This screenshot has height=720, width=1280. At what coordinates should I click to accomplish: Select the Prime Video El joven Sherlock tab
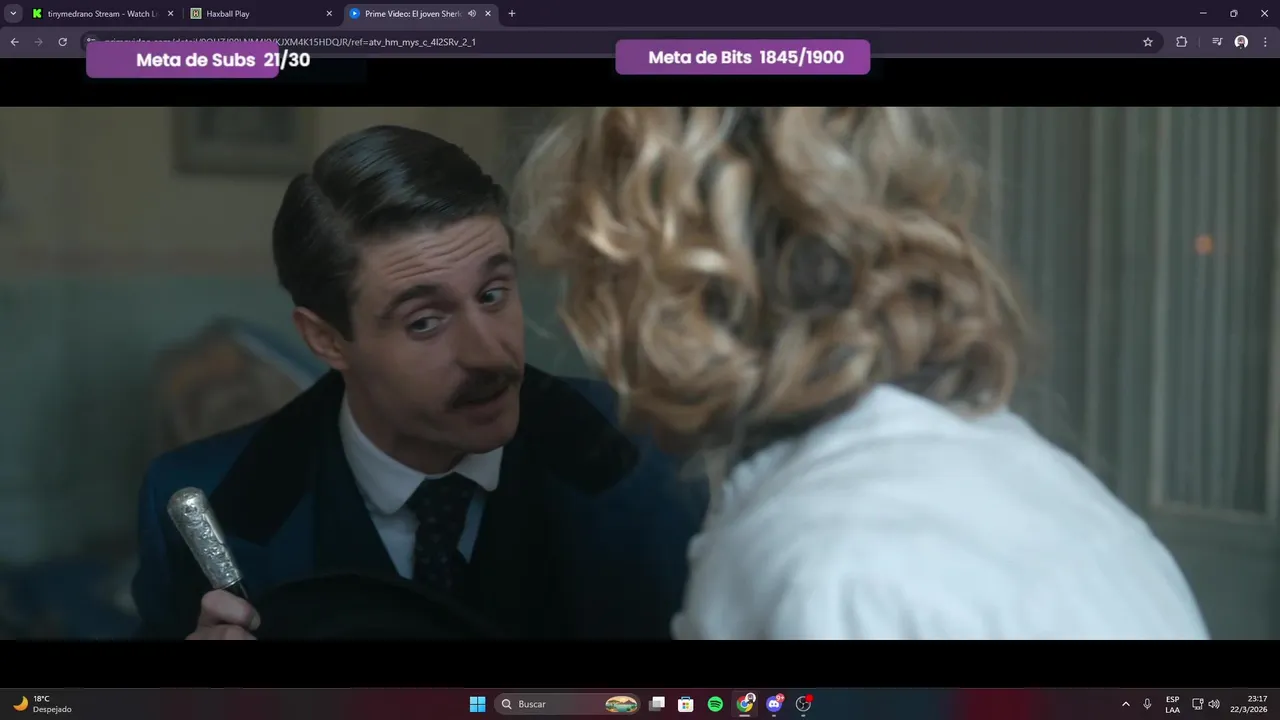420,14
